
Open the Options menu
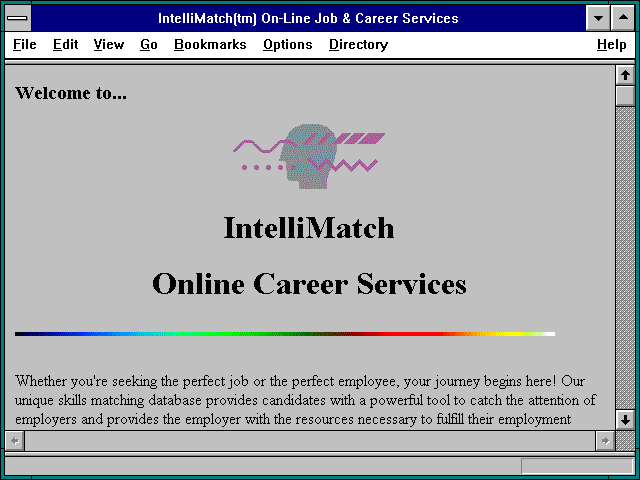[x=288, y=44]
